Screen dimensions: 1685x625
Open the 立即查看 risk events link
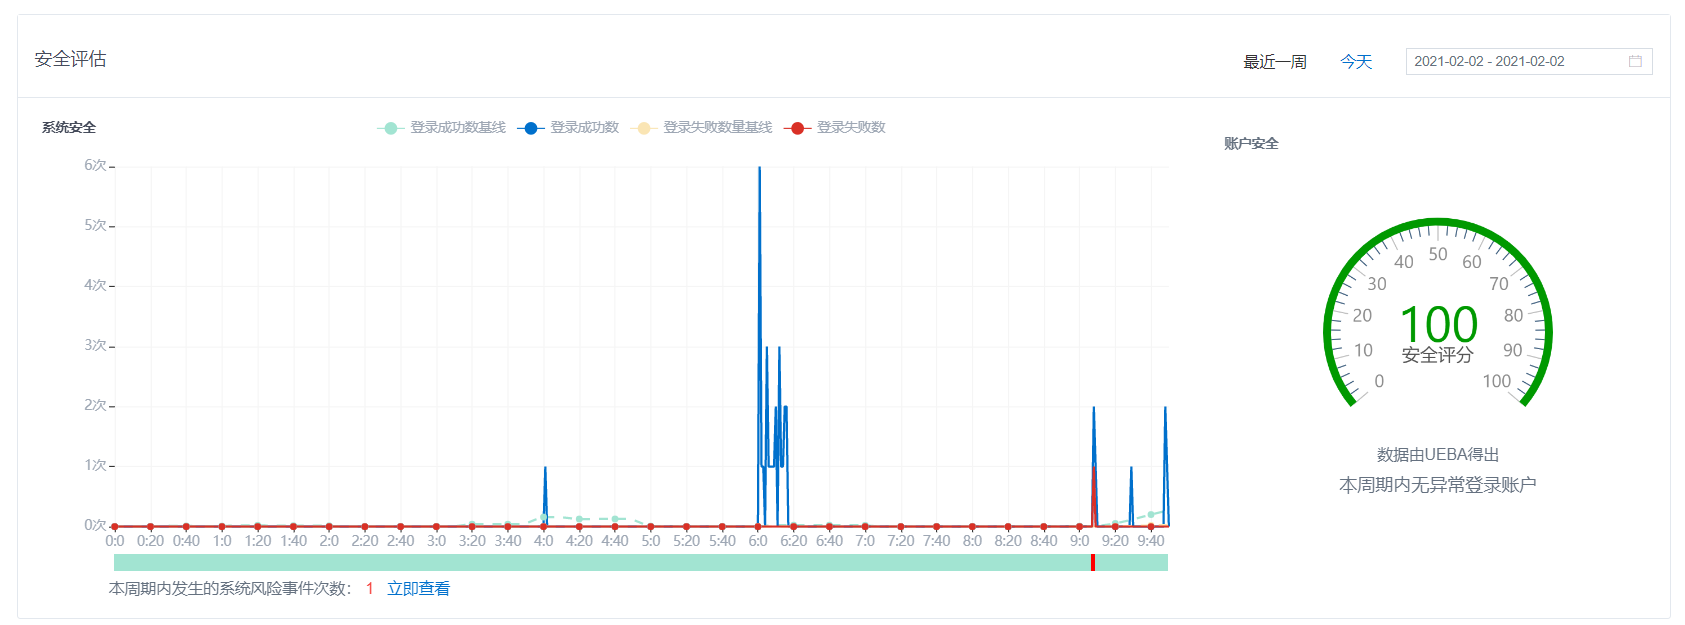[x=418, y=589]
